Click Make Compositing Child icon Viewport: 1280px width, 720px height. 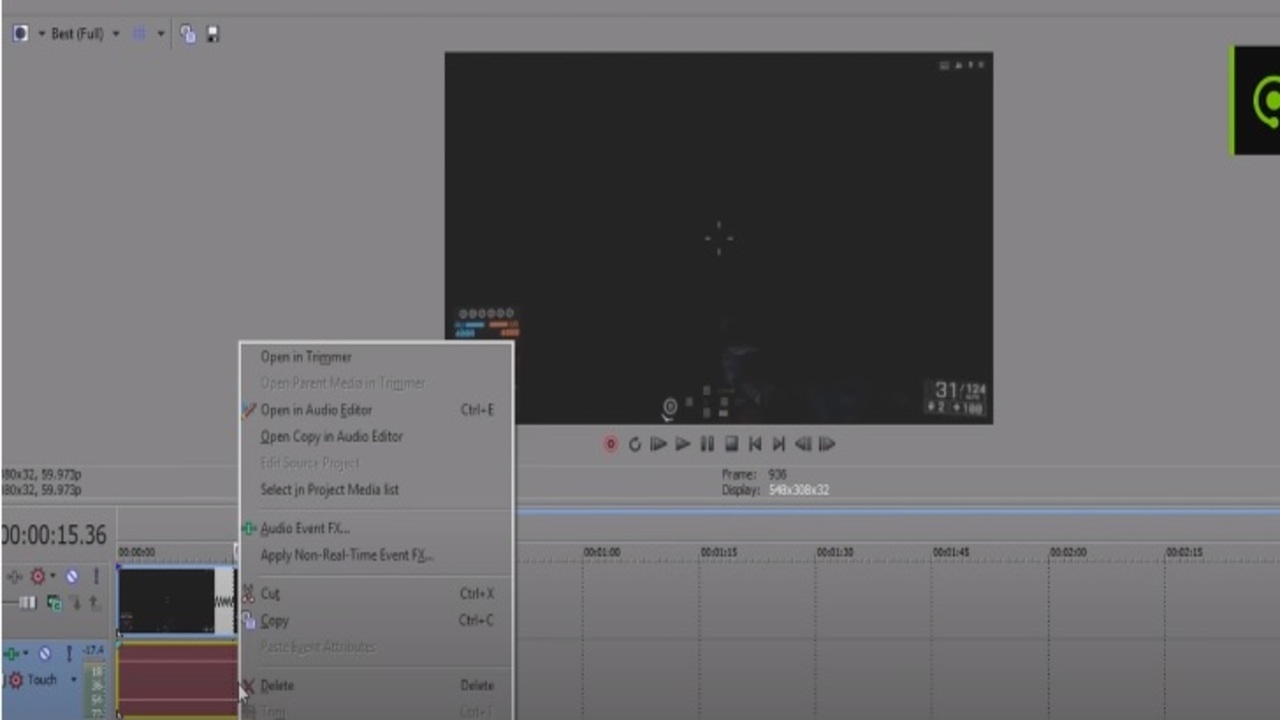(75, 602)
